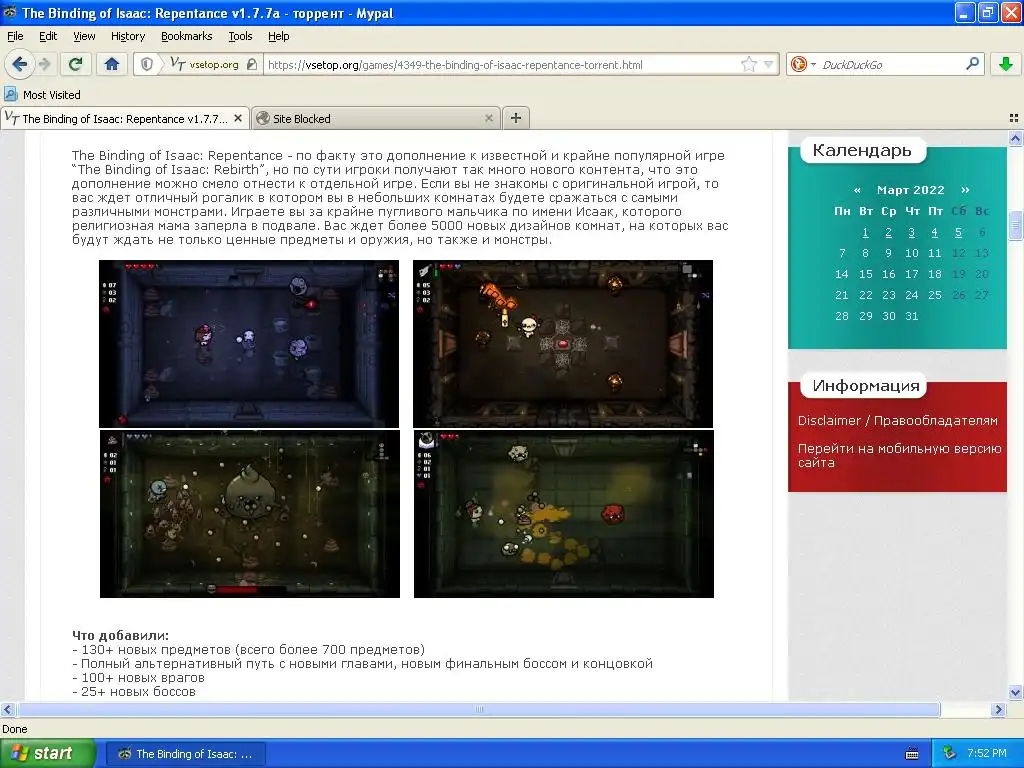1024x768 pixels.
Task: Open the Home page icon
Action: click(112, 64)
